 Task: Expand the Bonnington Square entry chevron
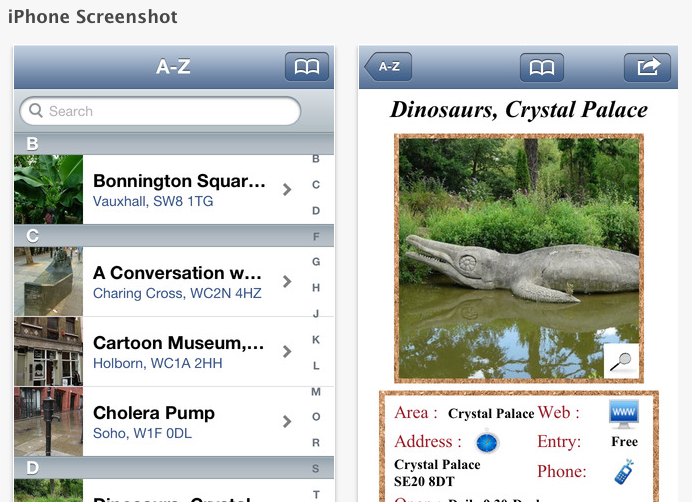click(287, 189)
